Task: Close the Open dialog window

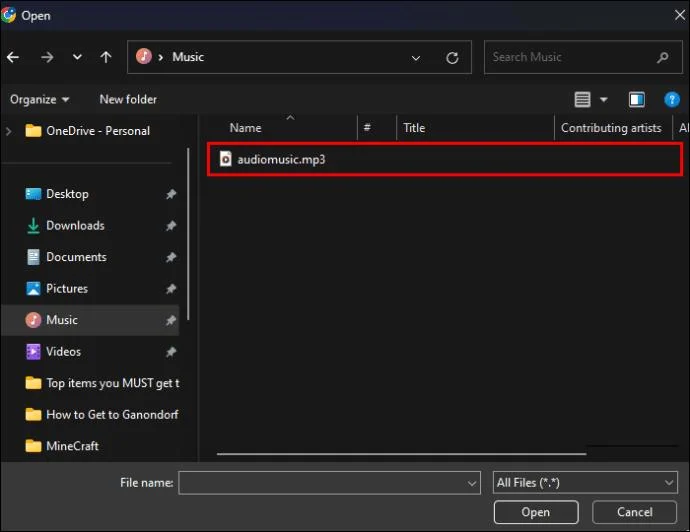Action: pos(679,15)
